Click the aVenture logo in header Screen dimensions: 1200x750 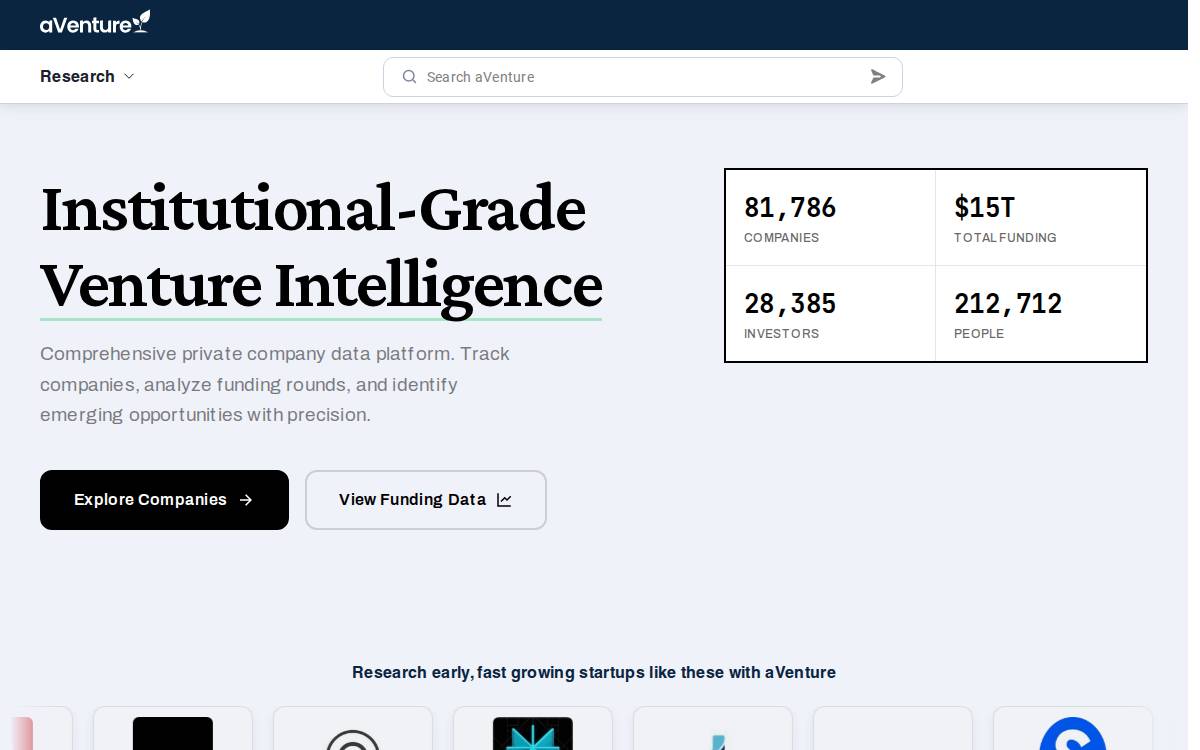coord(95,22)
